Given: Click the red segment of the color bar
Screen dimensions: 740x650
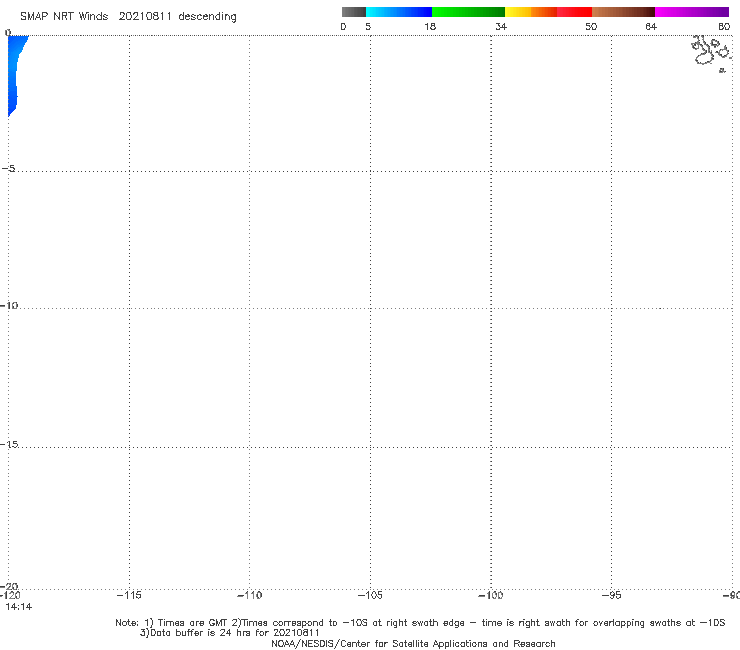Looking at the screenshot, I should point(574,12).
